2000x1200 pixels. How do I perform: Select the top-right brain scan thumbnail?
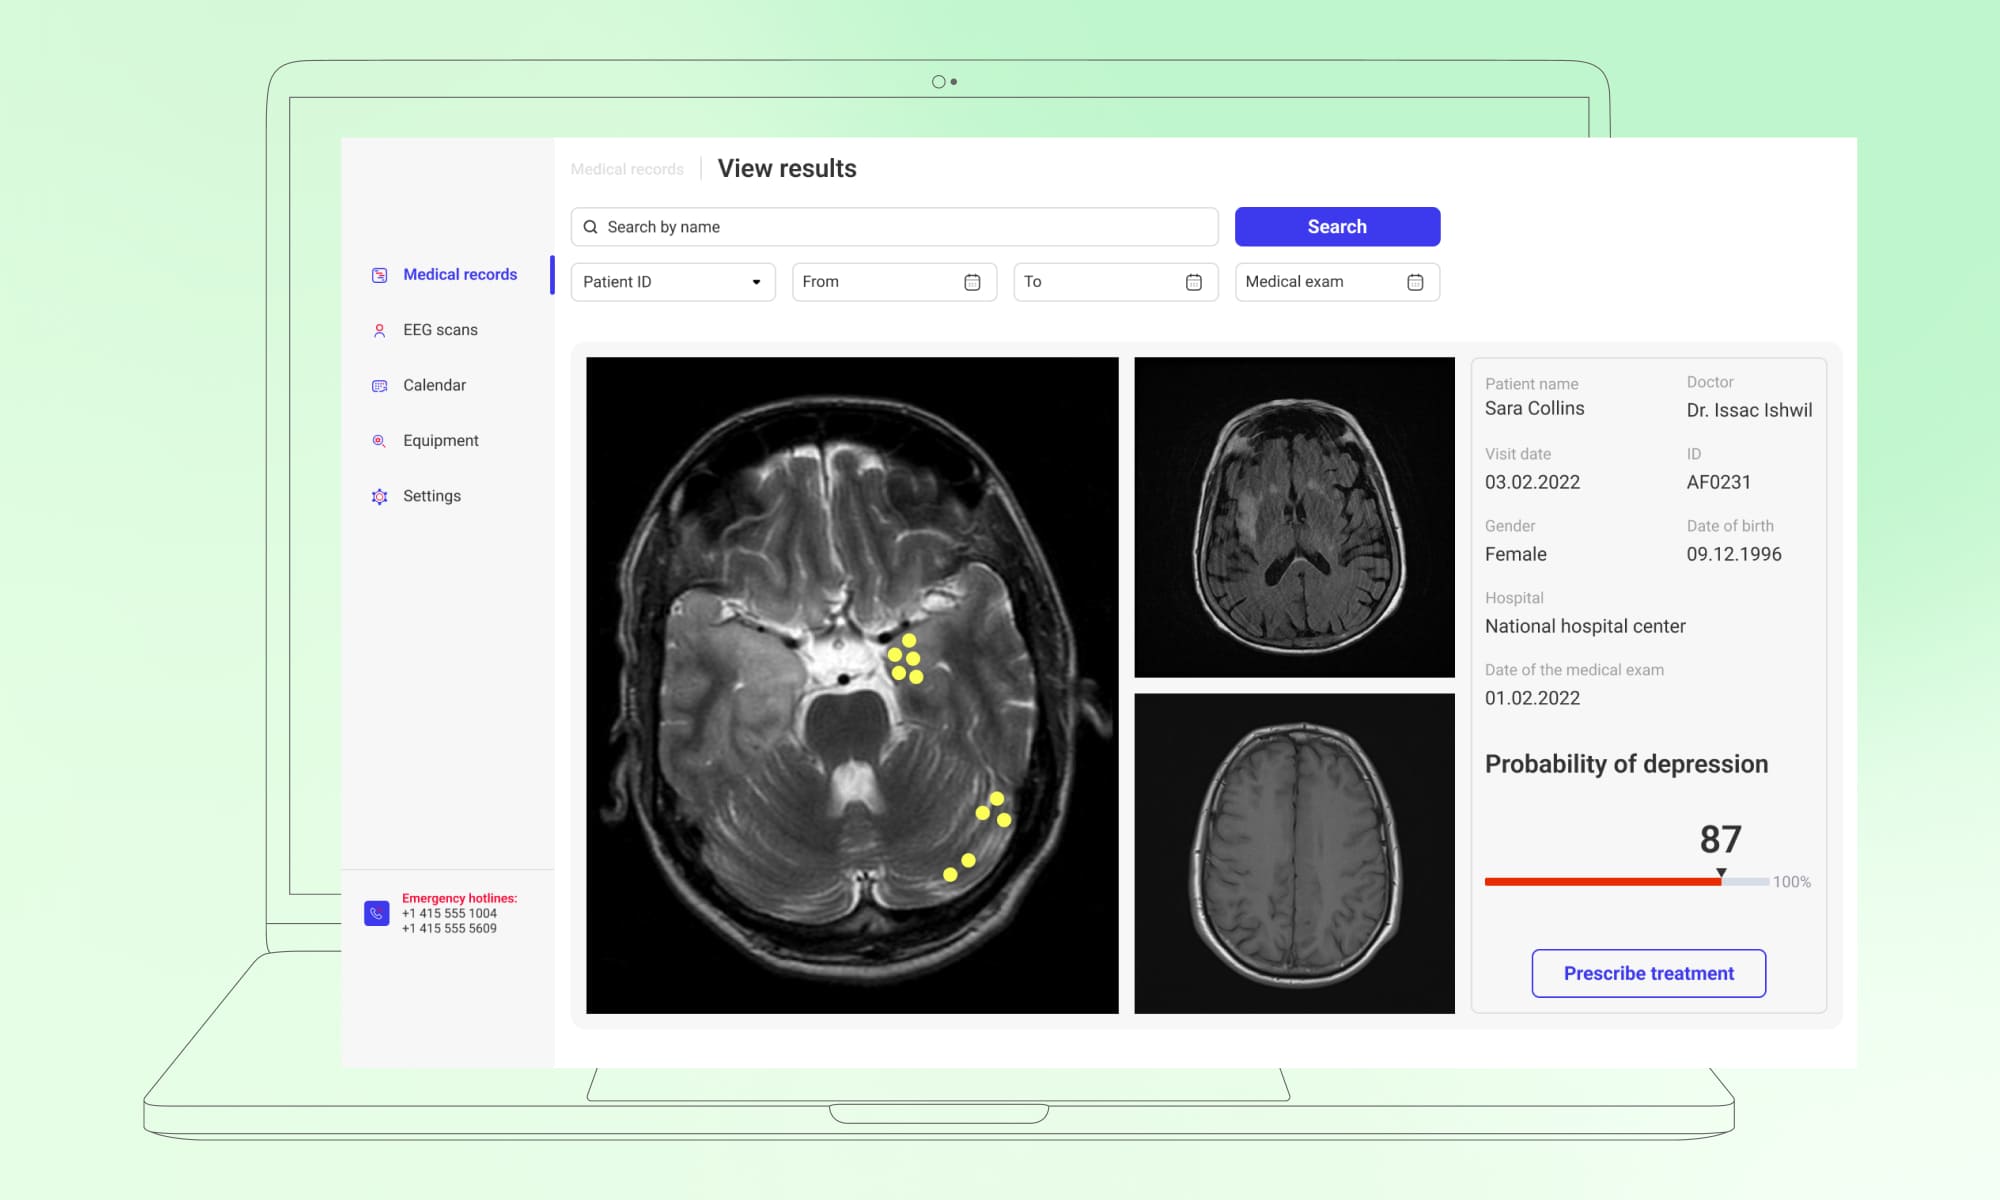[1294, 517]
